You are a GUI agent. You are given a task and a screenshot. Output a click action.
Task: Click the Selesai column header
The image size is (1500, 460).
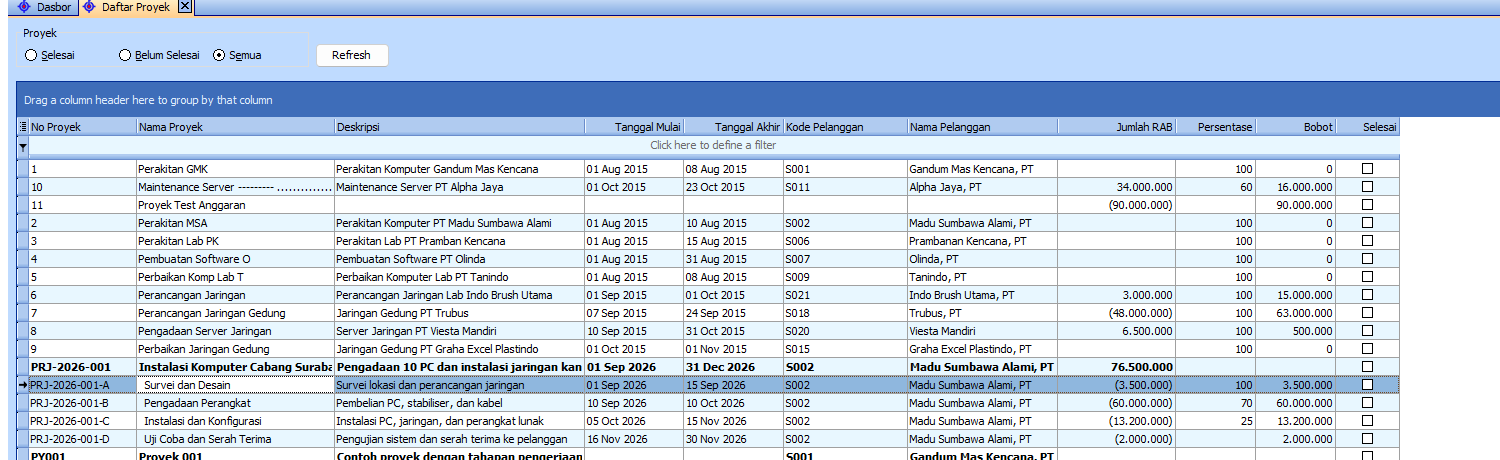(1368, 127)
